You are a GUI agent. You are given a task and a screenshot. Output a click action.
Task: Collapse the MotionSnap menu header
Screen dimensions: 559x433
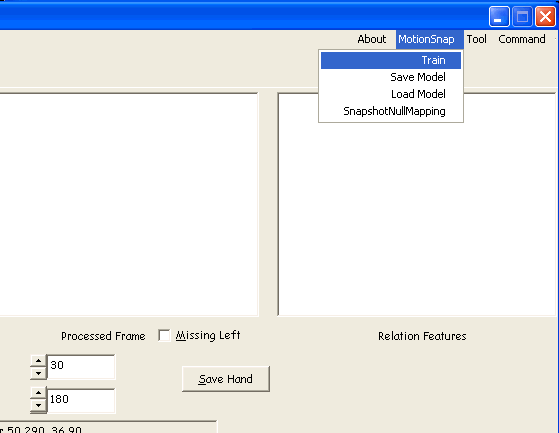426,39
